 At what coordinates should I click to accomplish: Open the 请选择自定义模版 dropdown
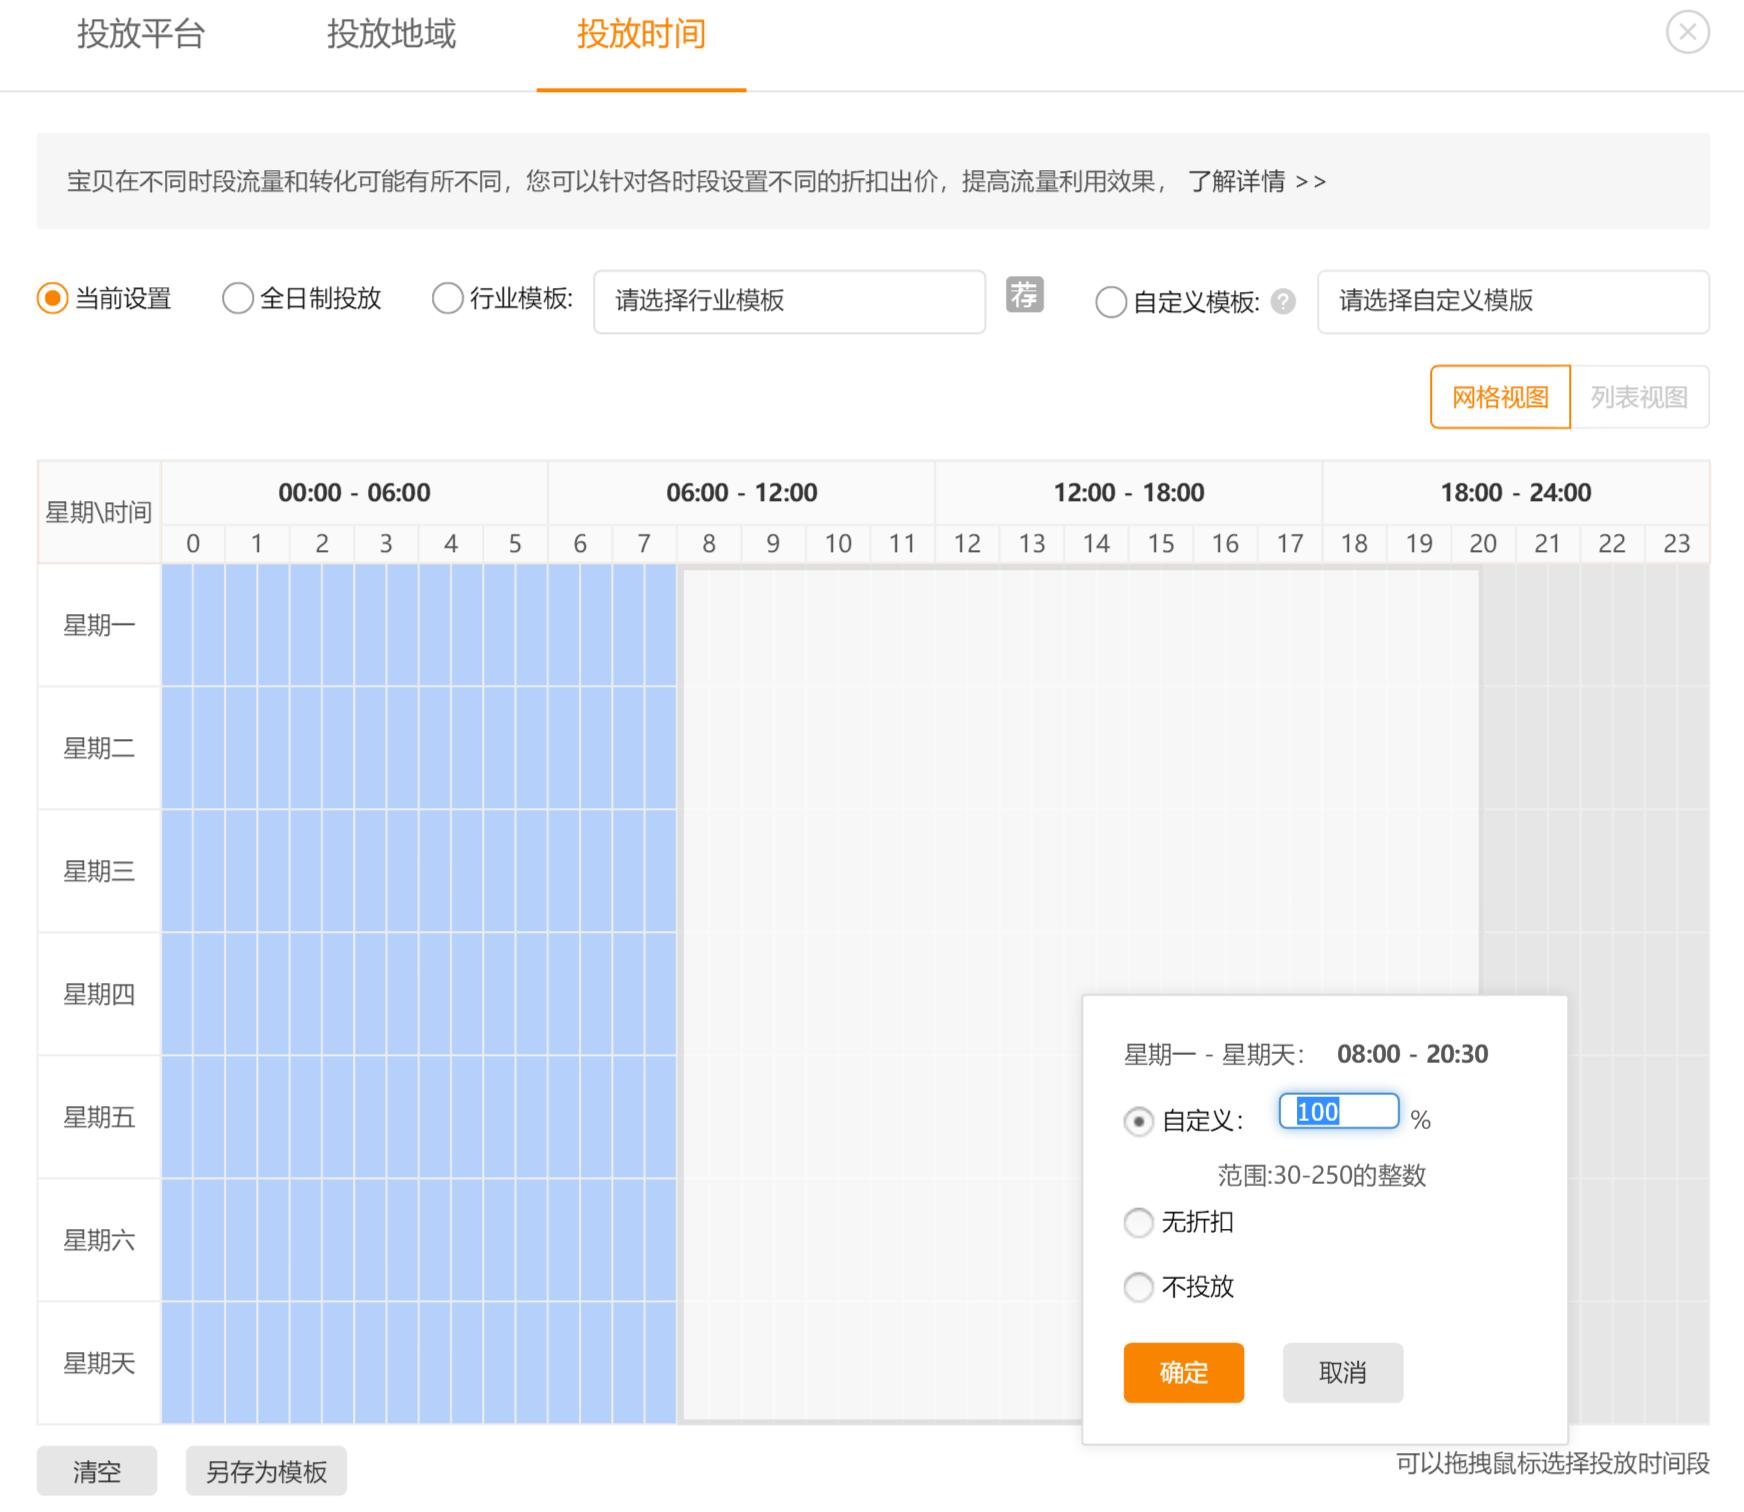click(1513, 302)
